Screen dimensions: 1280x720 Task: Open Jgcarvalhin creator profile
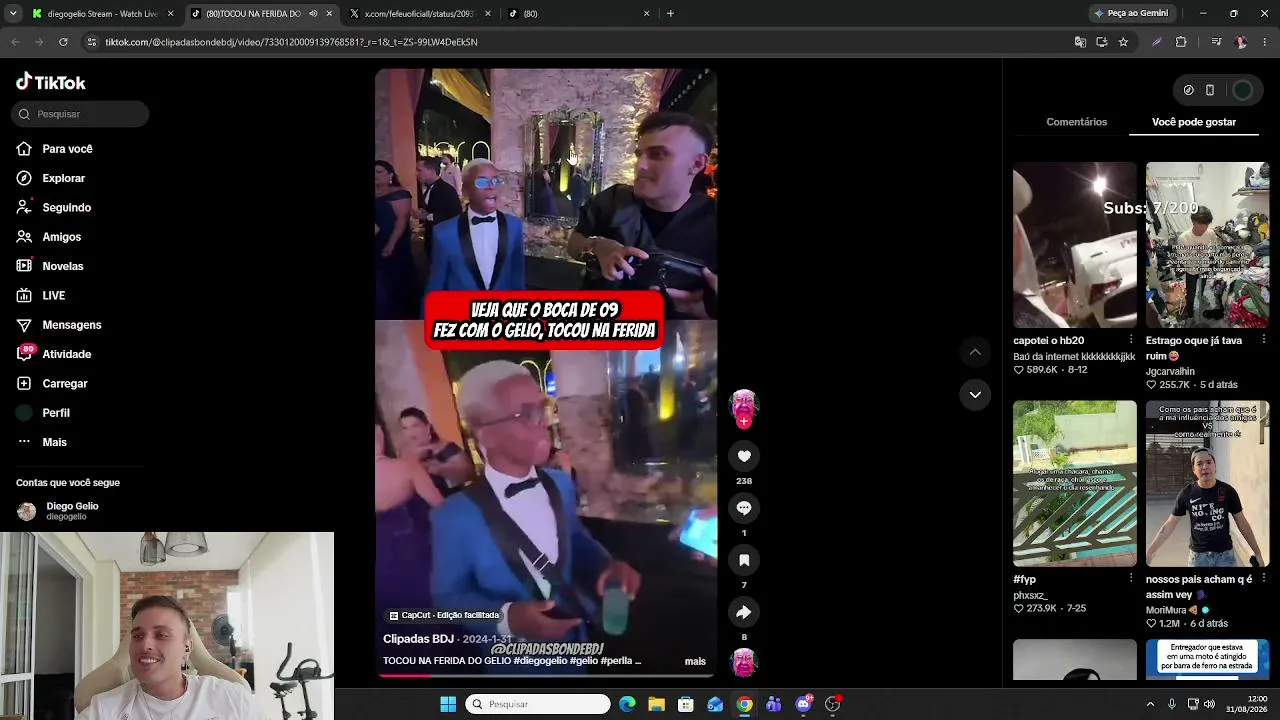coord(1170,372)
